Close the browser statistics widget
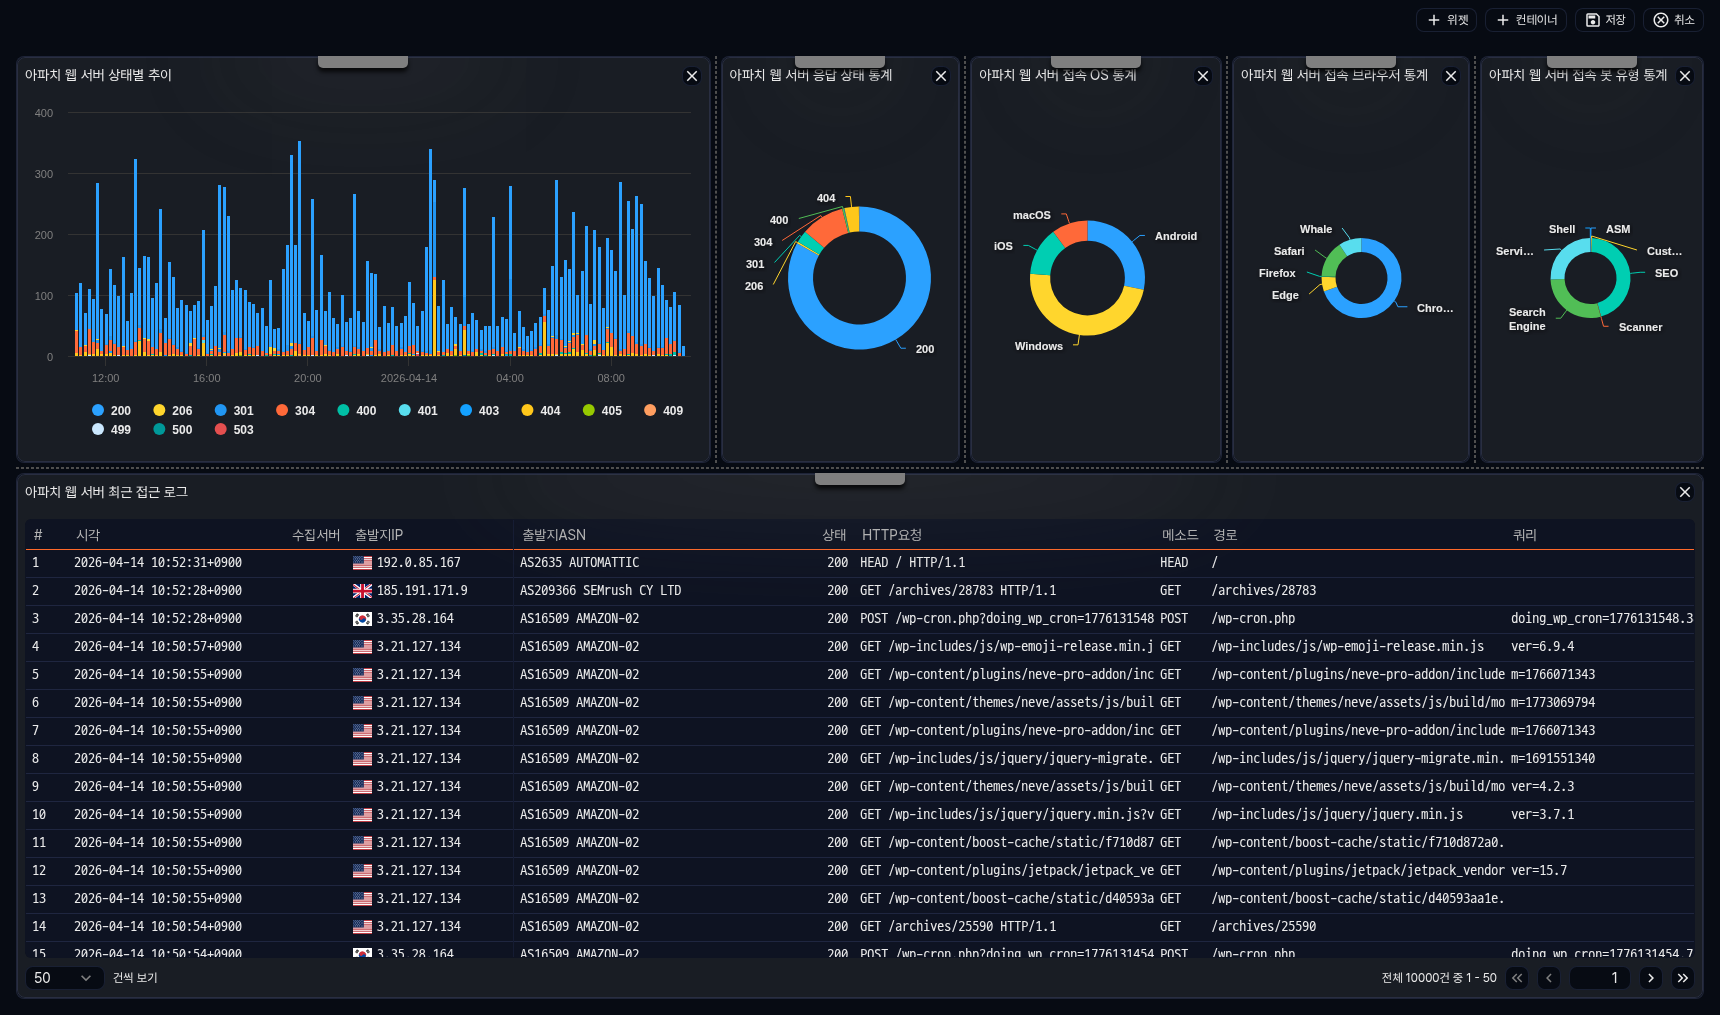The image size is (1720, 1015). coord(1451,76)
